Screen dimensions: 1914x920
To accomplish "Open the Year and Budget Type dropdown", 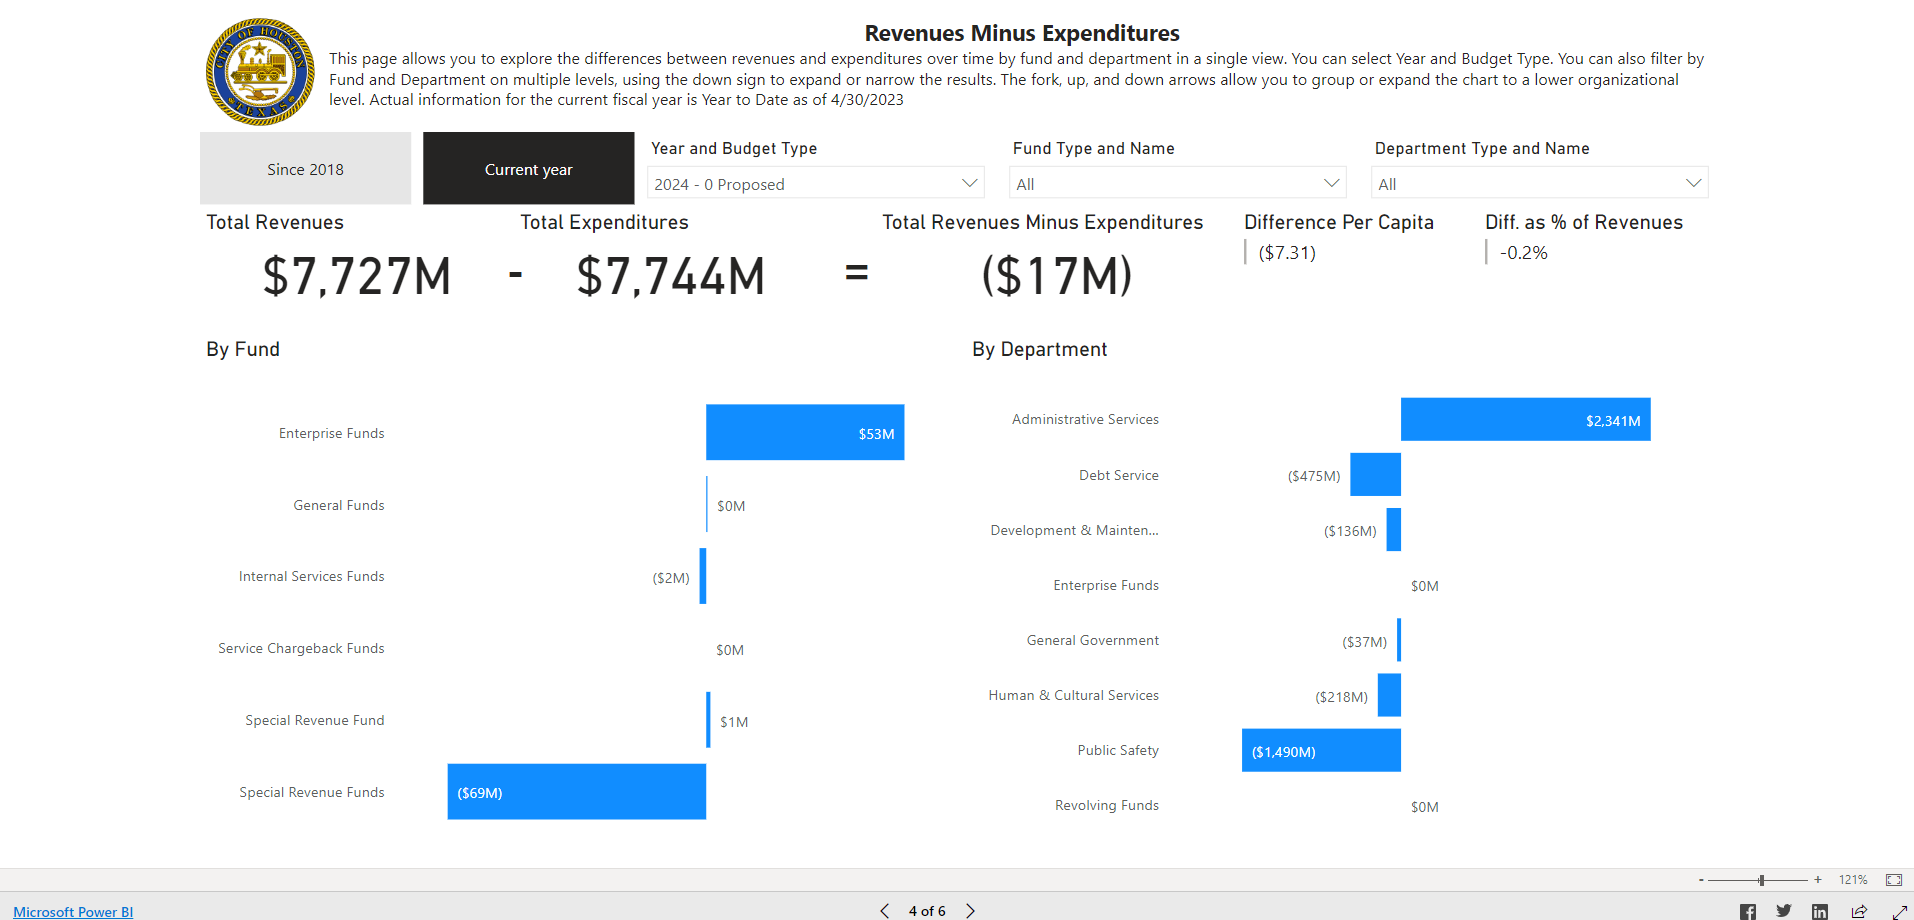I will tap(815, 183).
